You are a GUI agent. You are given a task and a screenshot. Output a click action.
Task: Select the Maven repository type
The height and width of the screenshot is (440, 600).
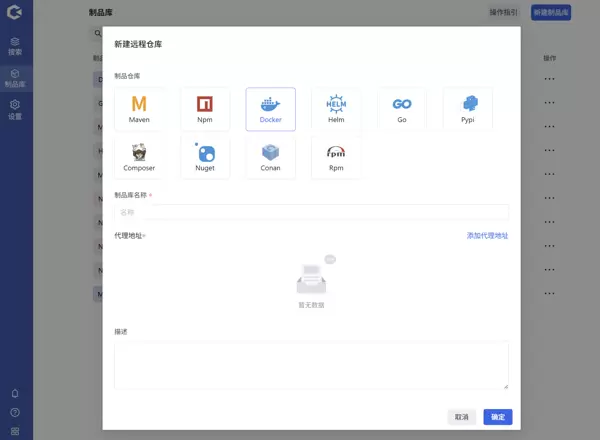139,109
